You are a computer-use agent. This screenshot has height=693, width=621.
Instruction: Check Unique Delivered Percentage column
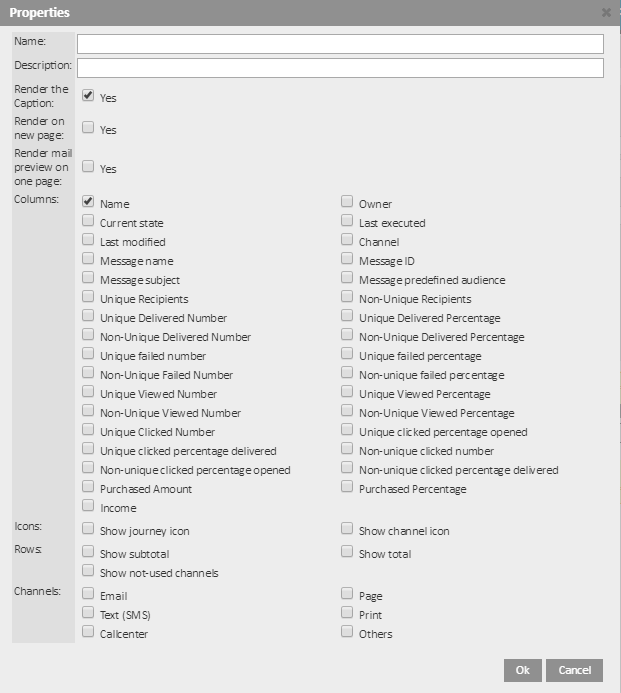click(x=347, y=316)
